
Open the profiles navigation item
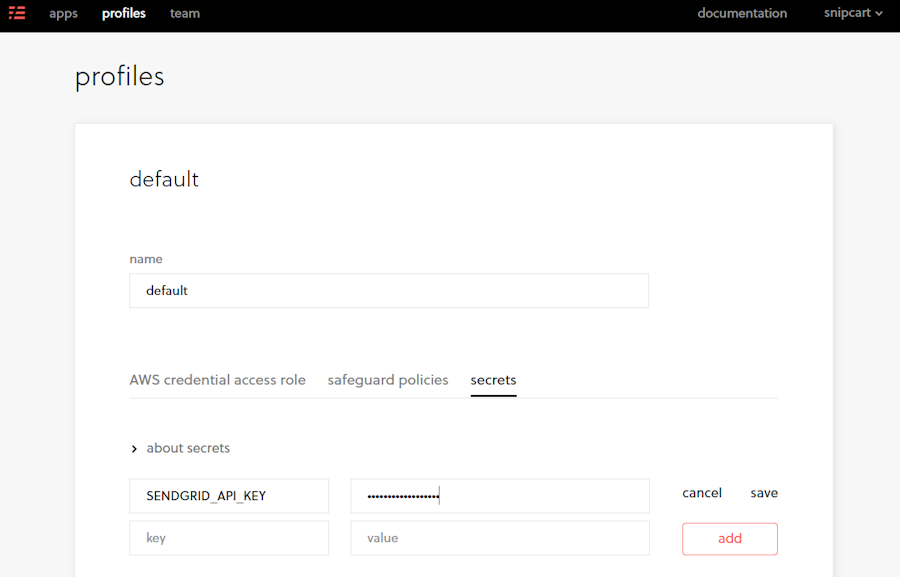(124, 14)
